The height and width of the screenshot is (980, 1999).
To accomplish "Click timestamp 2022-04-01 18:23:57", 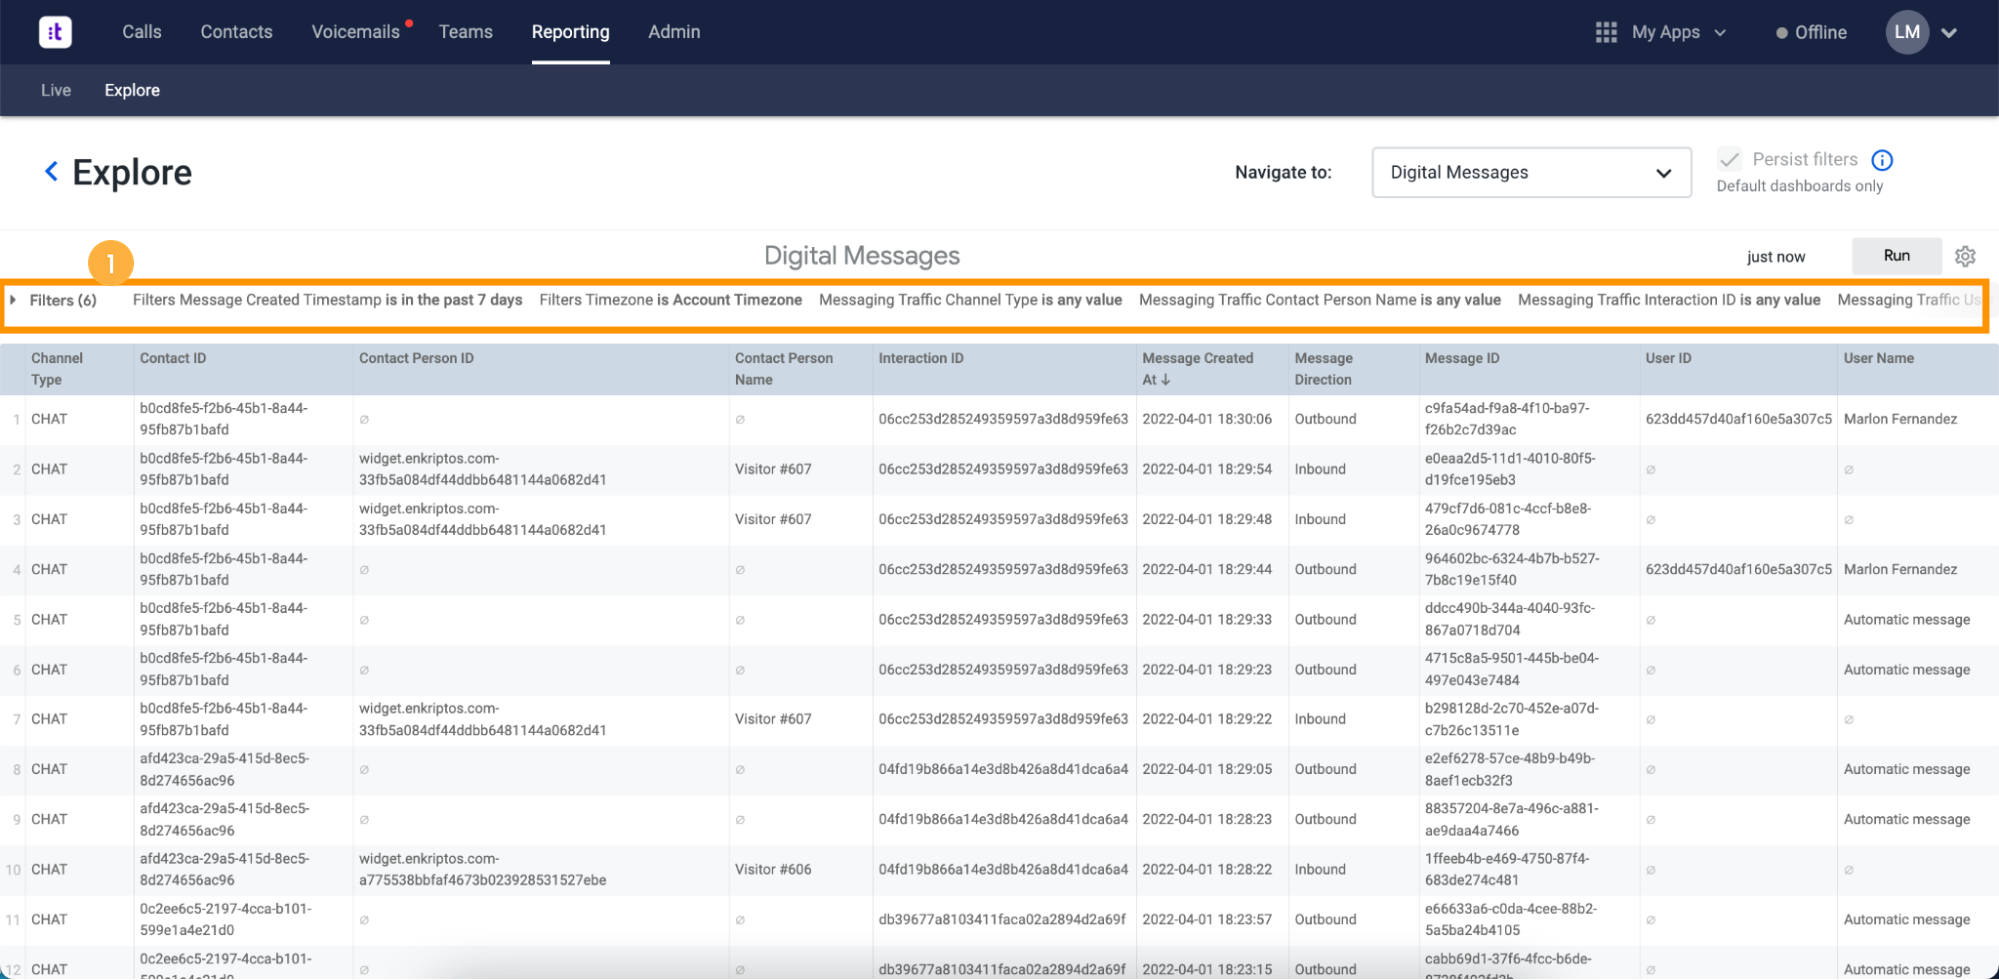I will coord(1207,920).
